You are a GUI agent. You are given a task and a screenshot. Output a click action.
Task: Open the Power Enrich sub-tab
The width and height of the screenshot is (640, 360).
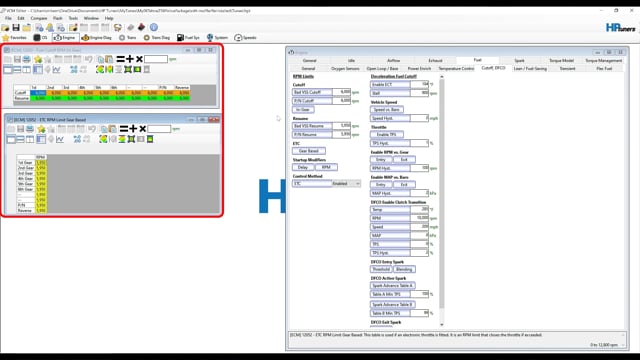419,69
